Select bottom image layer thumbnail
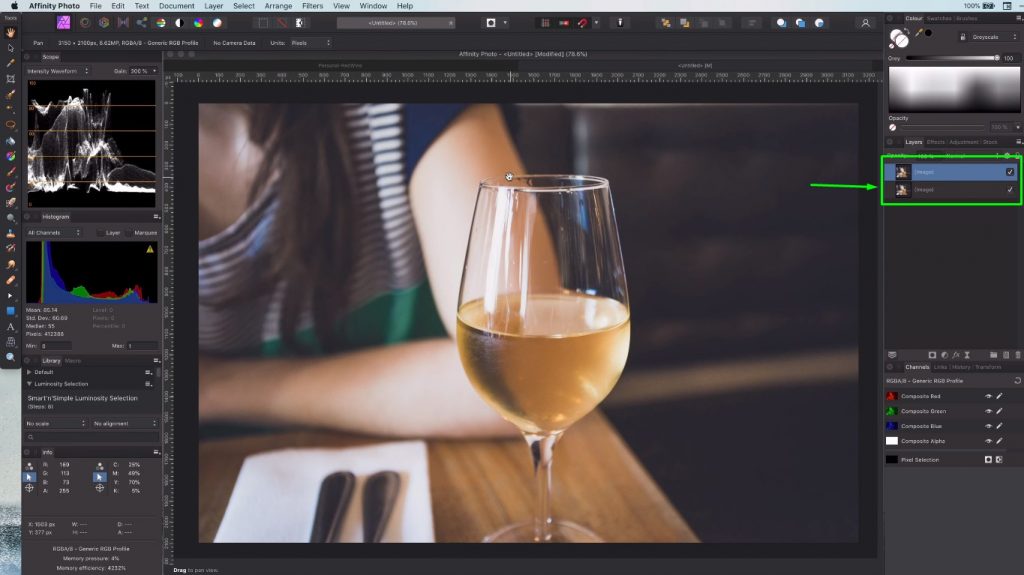1024x575 pixels. point(902,189)
